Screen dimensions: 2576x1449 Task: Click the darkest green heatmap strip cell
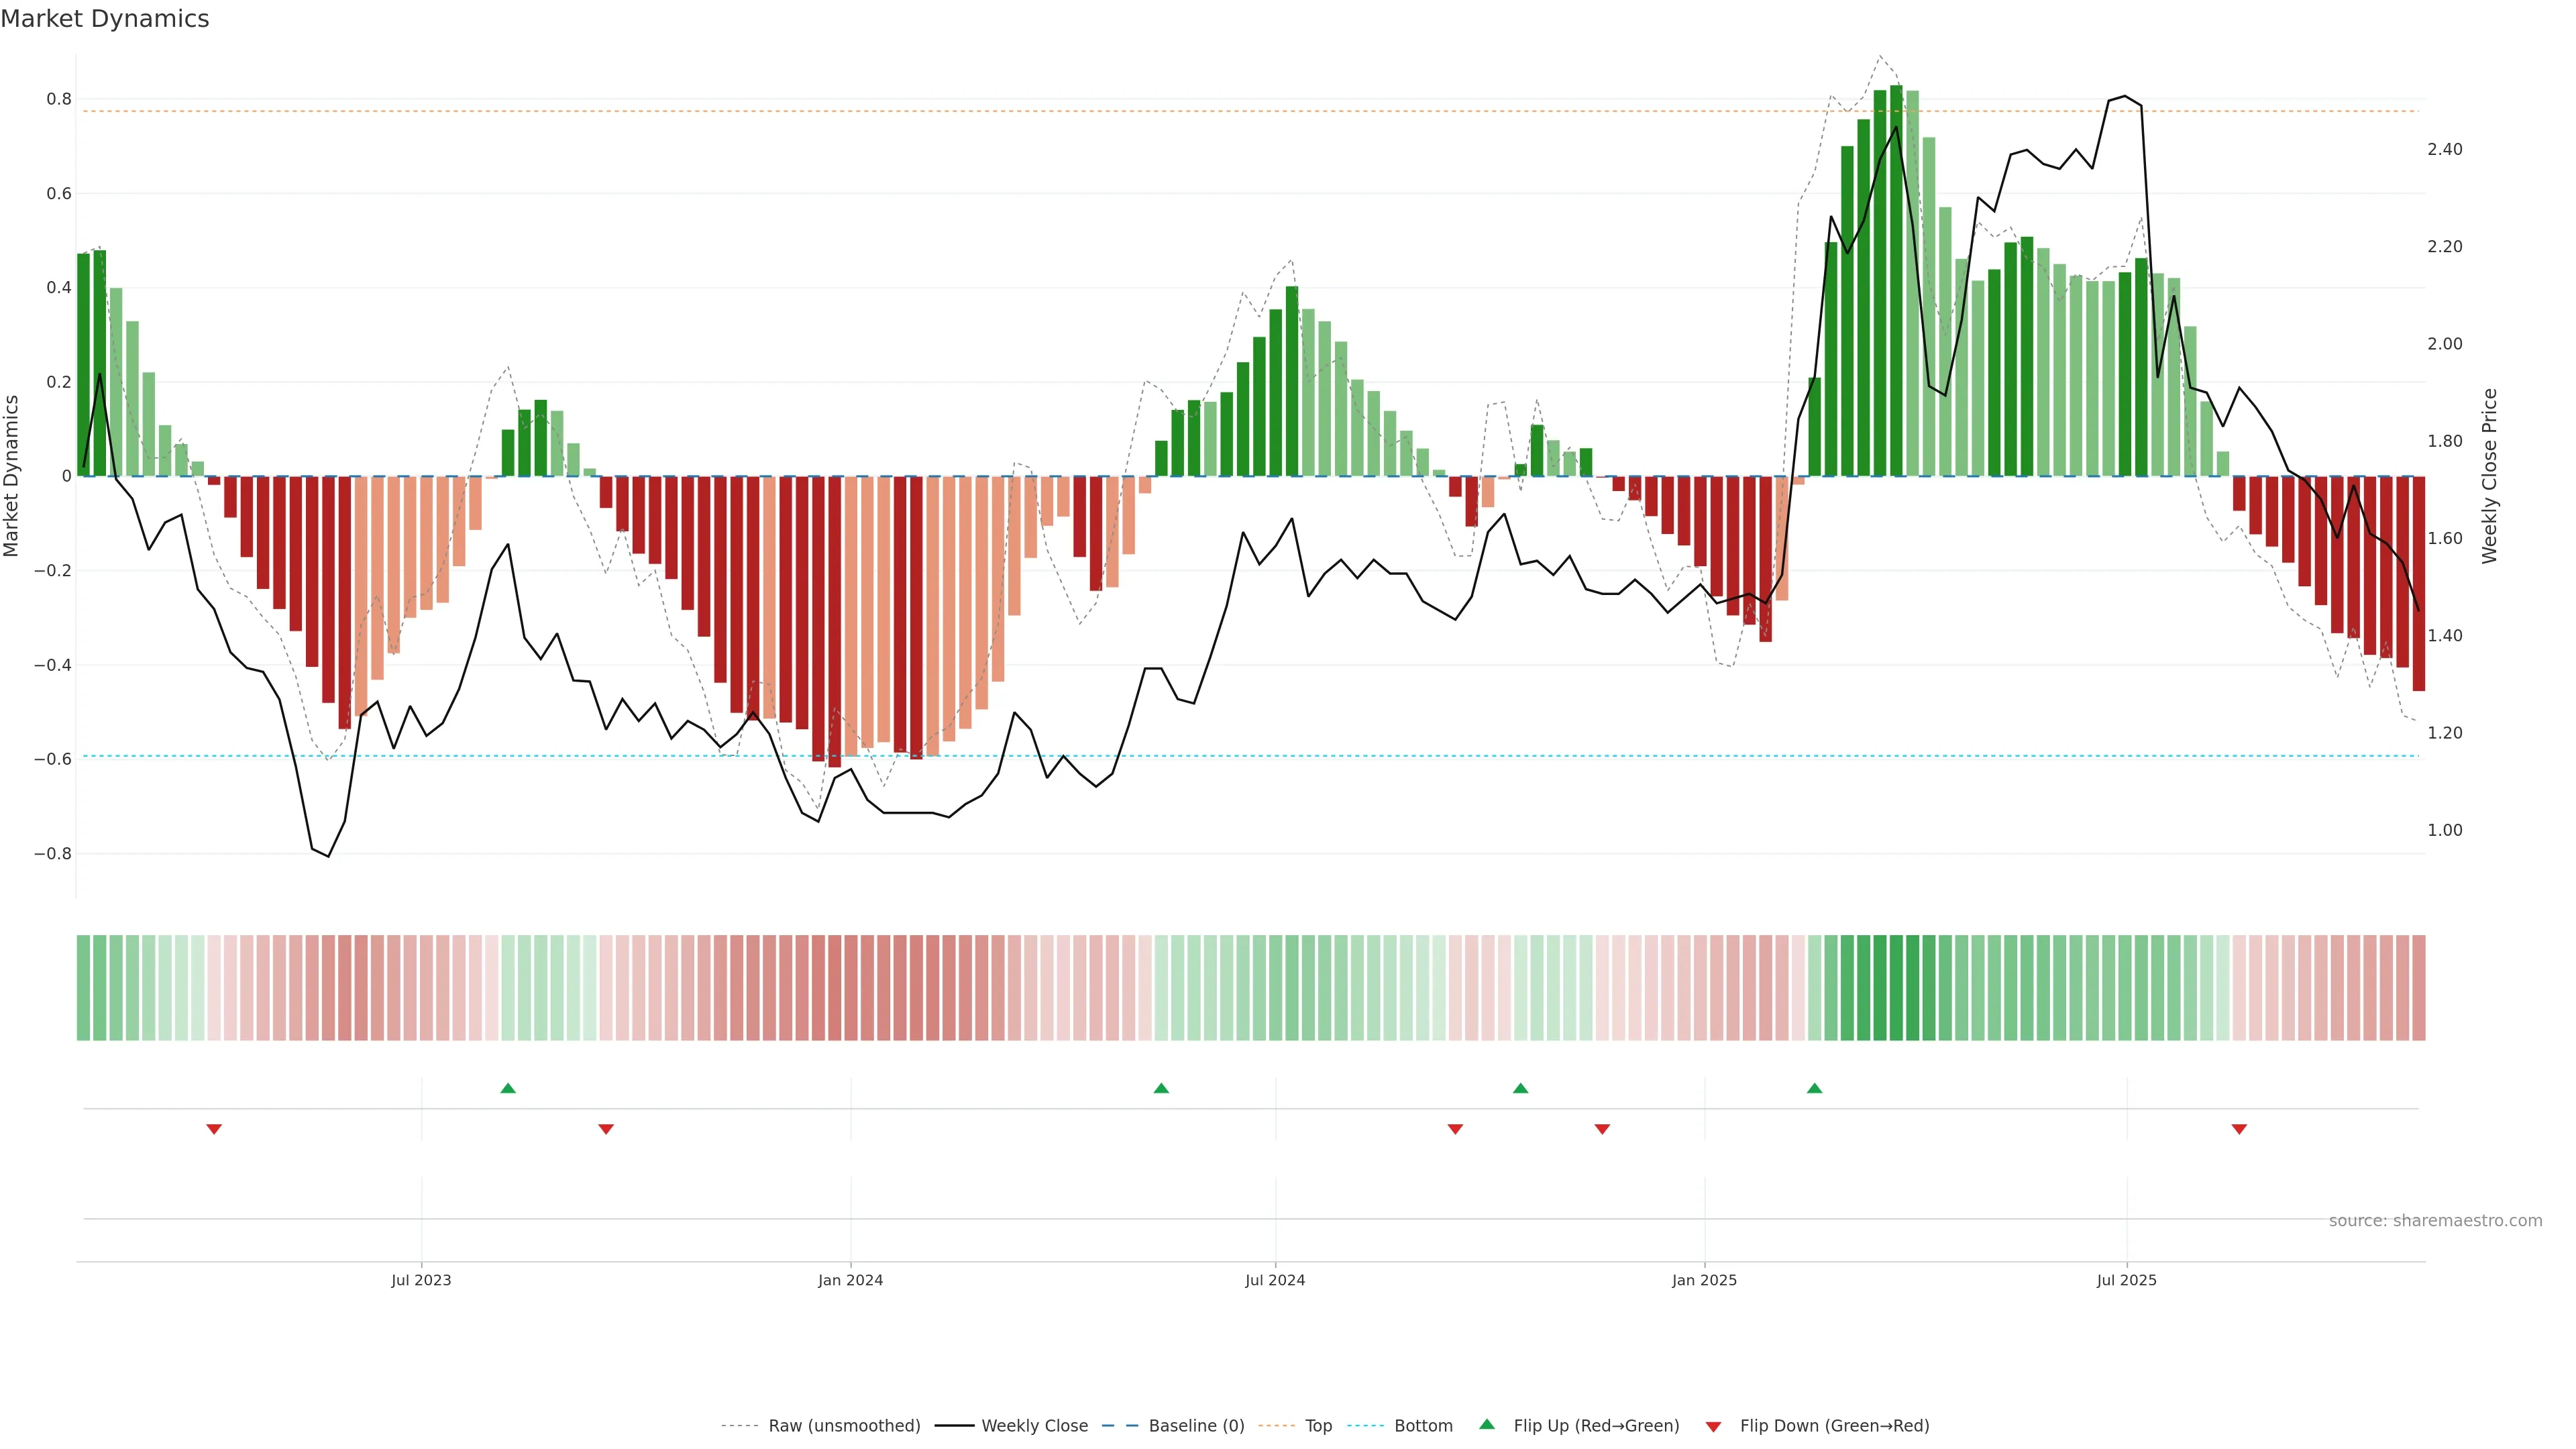coord(1896,987)
